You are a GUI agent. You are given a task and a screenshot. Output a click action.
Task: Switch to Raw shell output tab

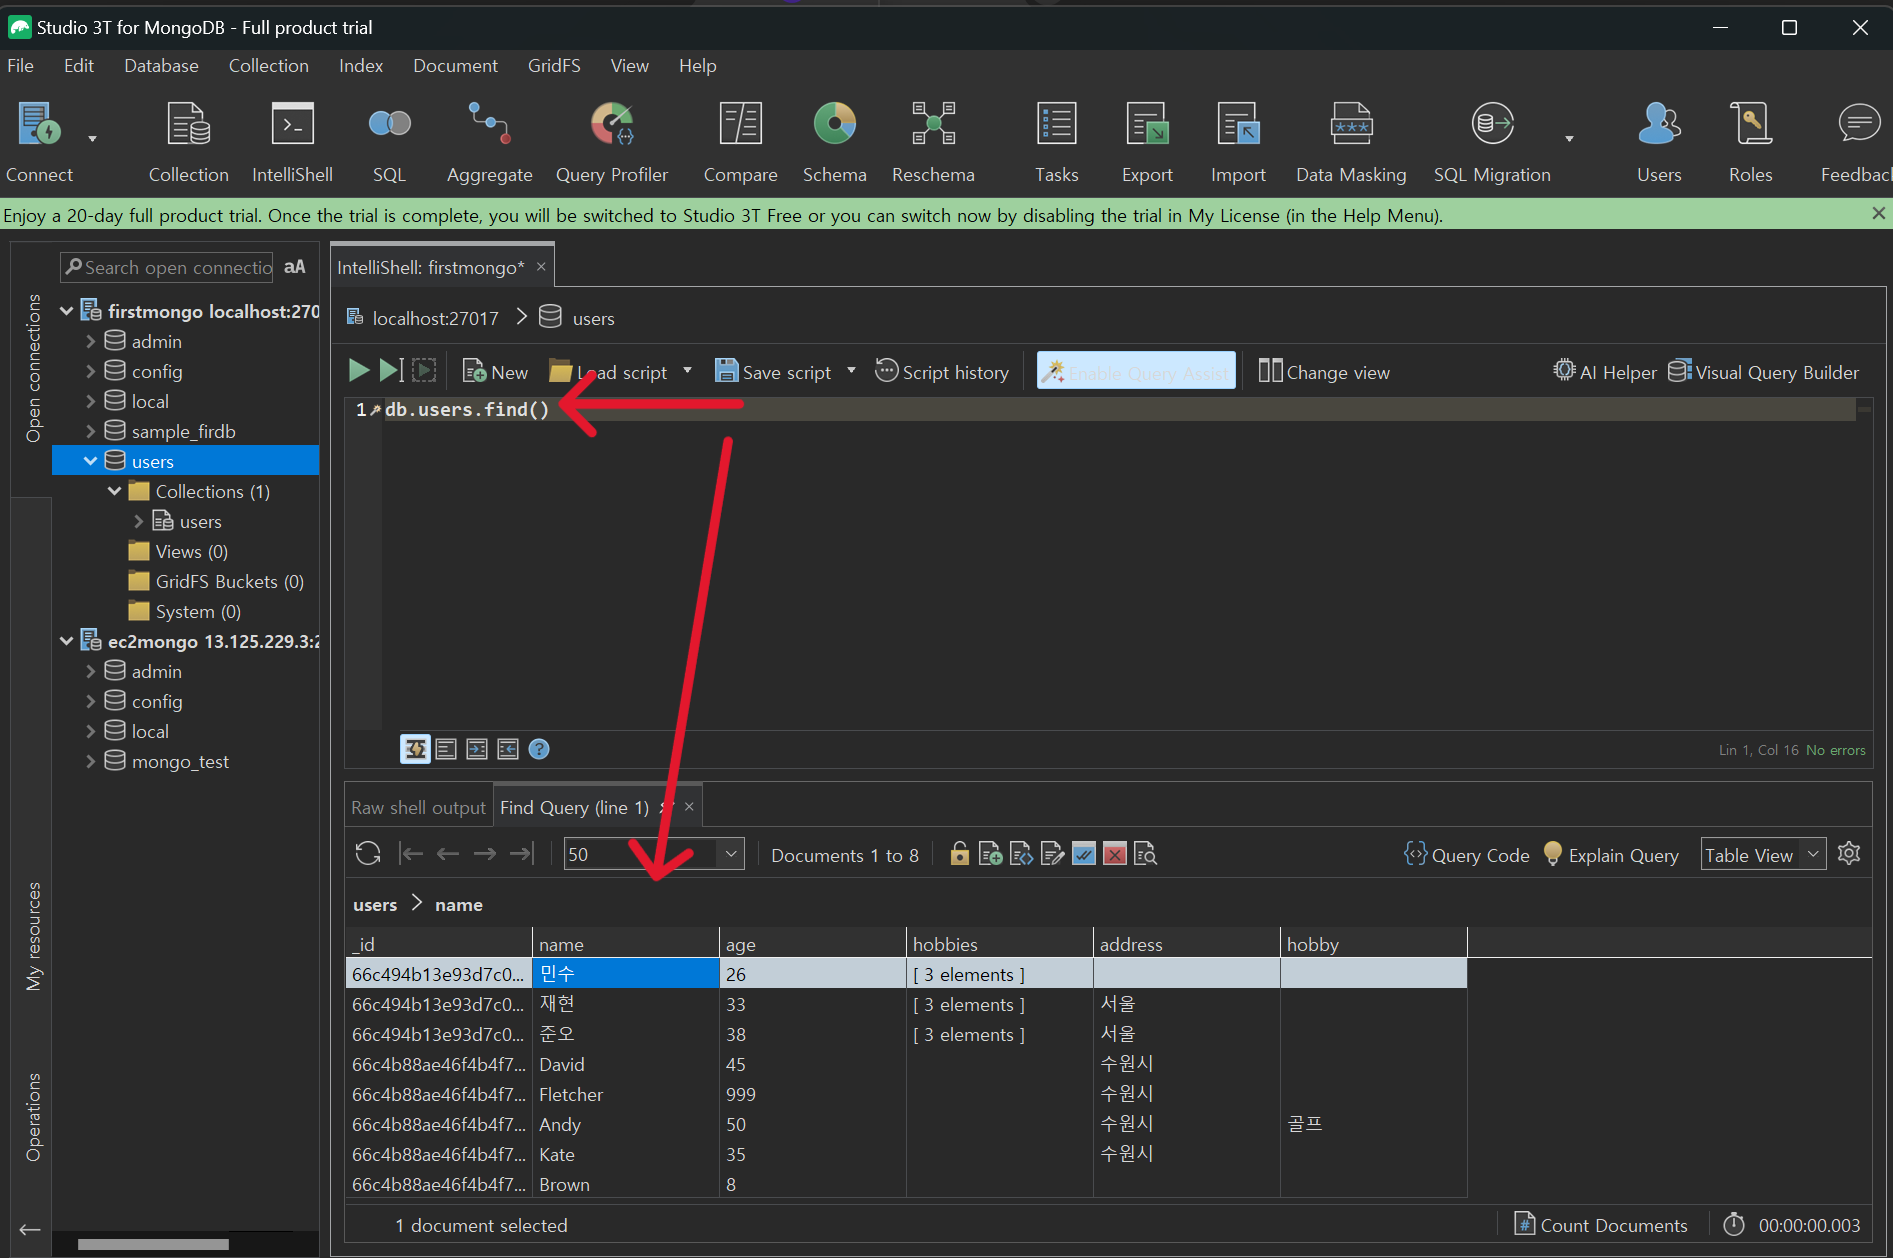click(418, 807)
